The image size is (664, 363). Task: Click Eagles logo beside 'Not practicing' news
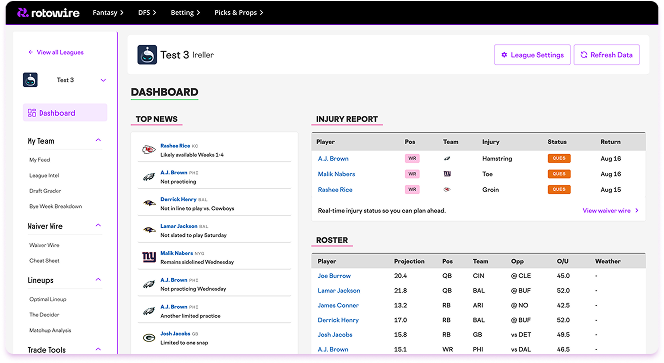click(x=149, y=177)
